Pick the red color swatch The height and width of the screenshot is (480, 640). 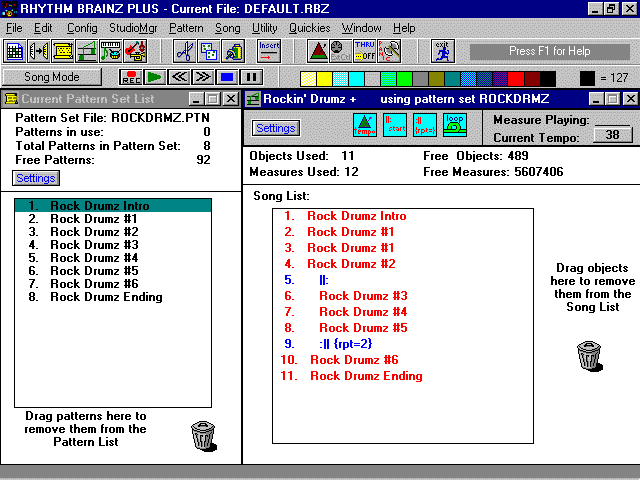pos(516,77)
